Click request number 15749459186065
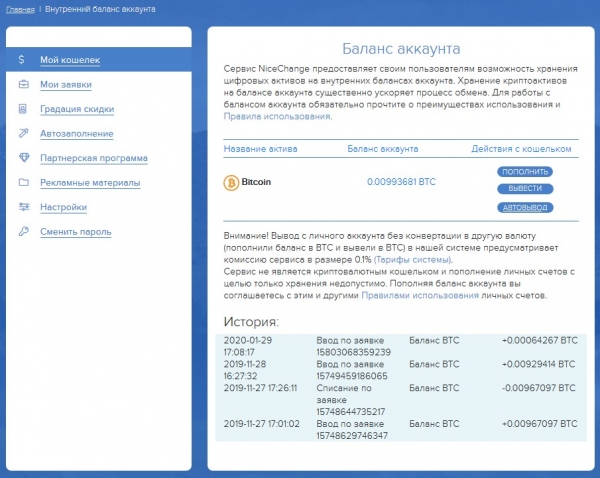 pyautogui.click(x=352, y=376)
